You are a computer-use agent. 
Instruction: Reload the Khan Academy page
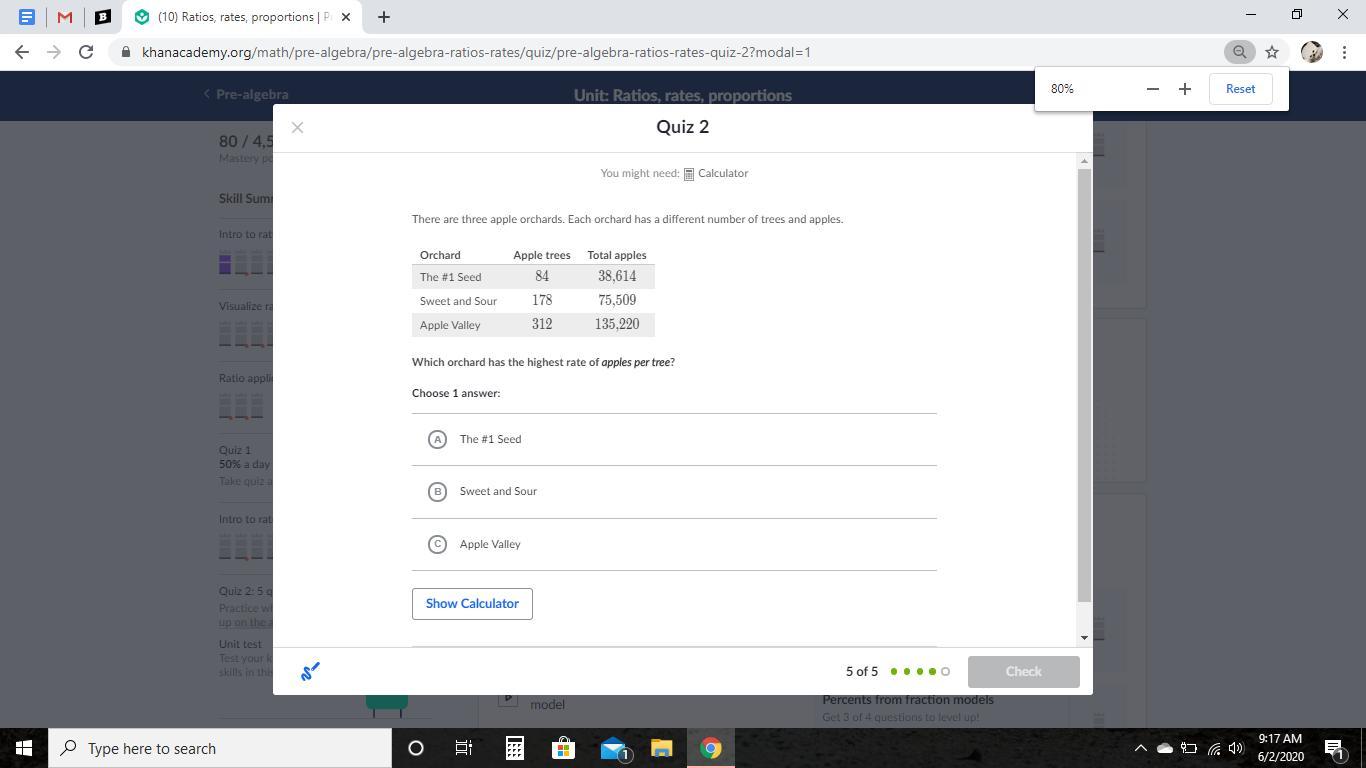[86, 52]
